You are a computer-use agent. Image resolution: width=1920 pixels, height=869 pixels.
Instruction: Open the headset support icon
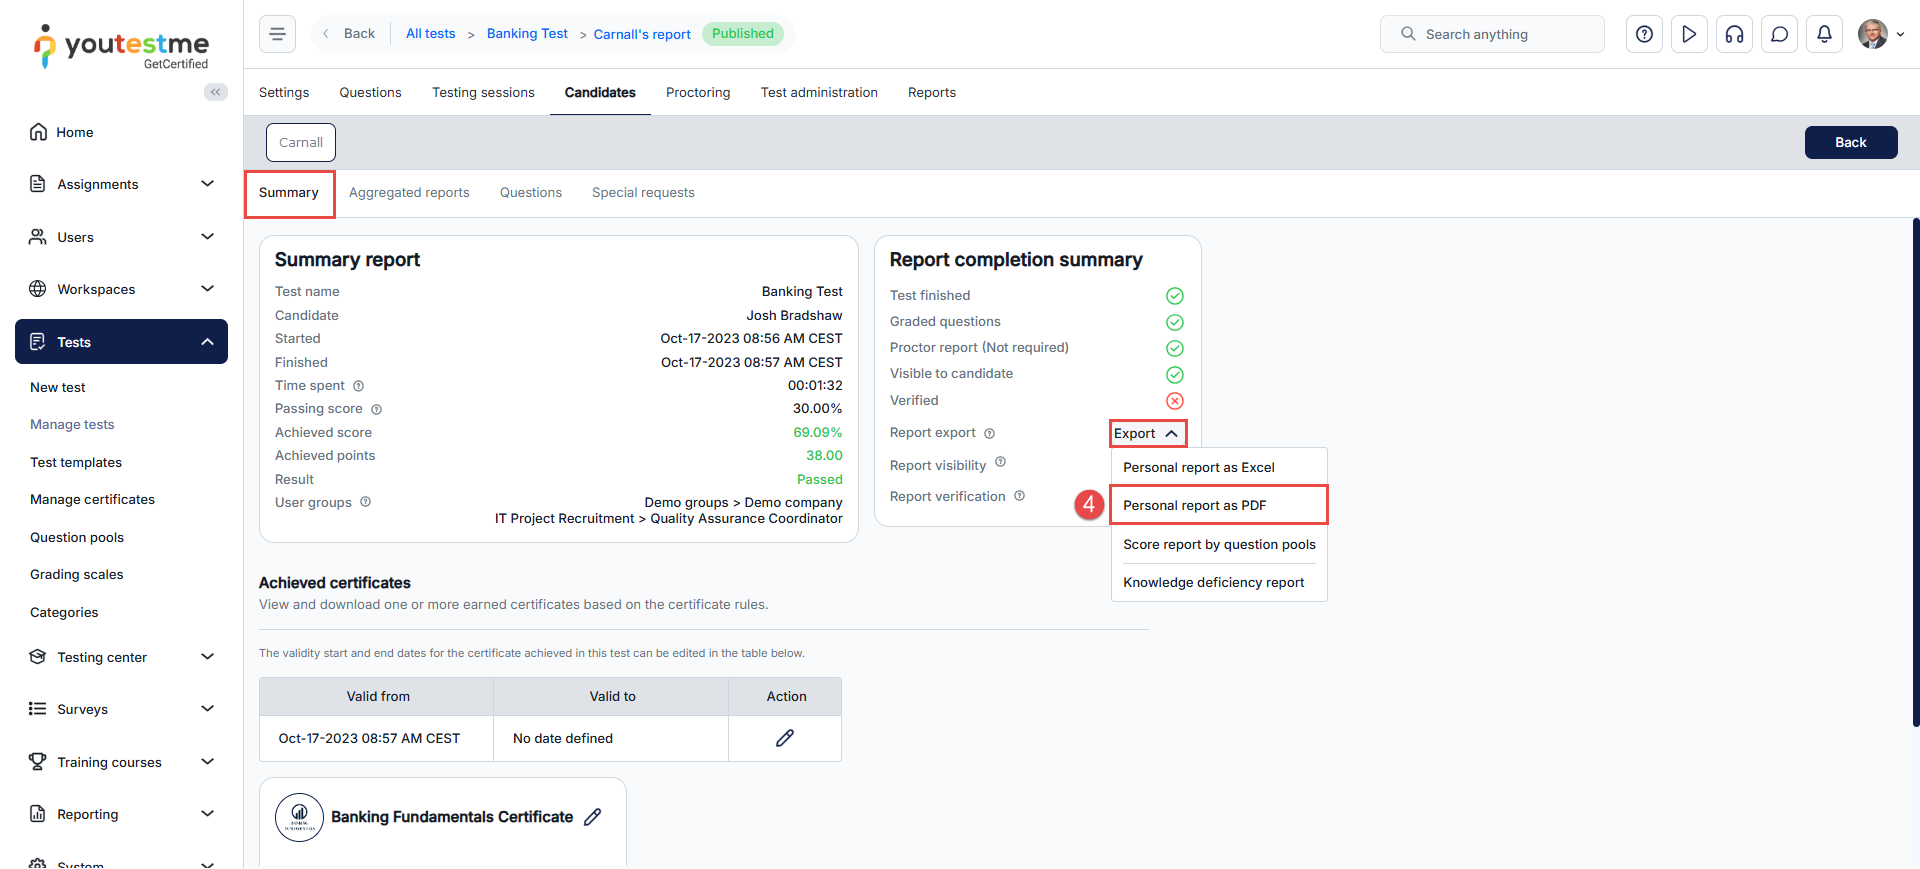(1734, 34)
